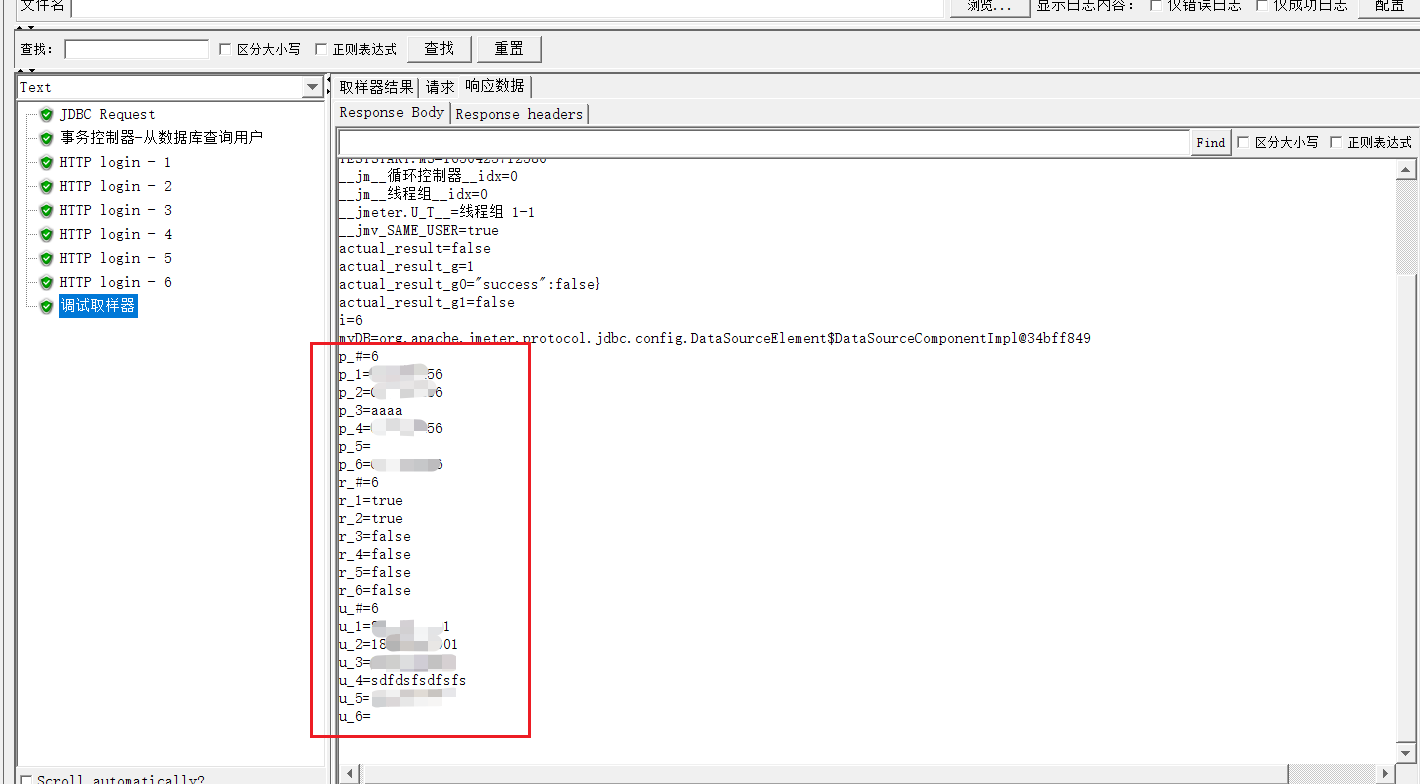Click the green checkmark beside HTTP login - 6

coord(45,282)
